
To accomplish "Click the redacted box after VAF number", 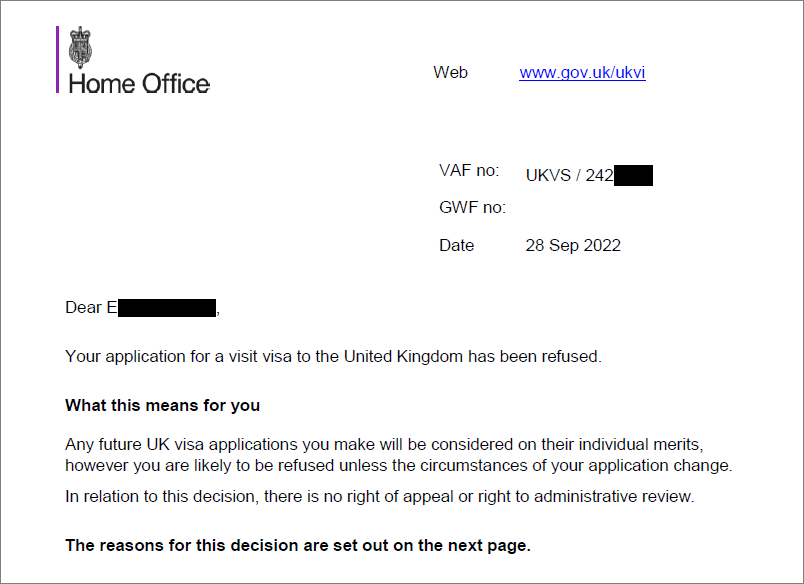I will coord(633,175).
